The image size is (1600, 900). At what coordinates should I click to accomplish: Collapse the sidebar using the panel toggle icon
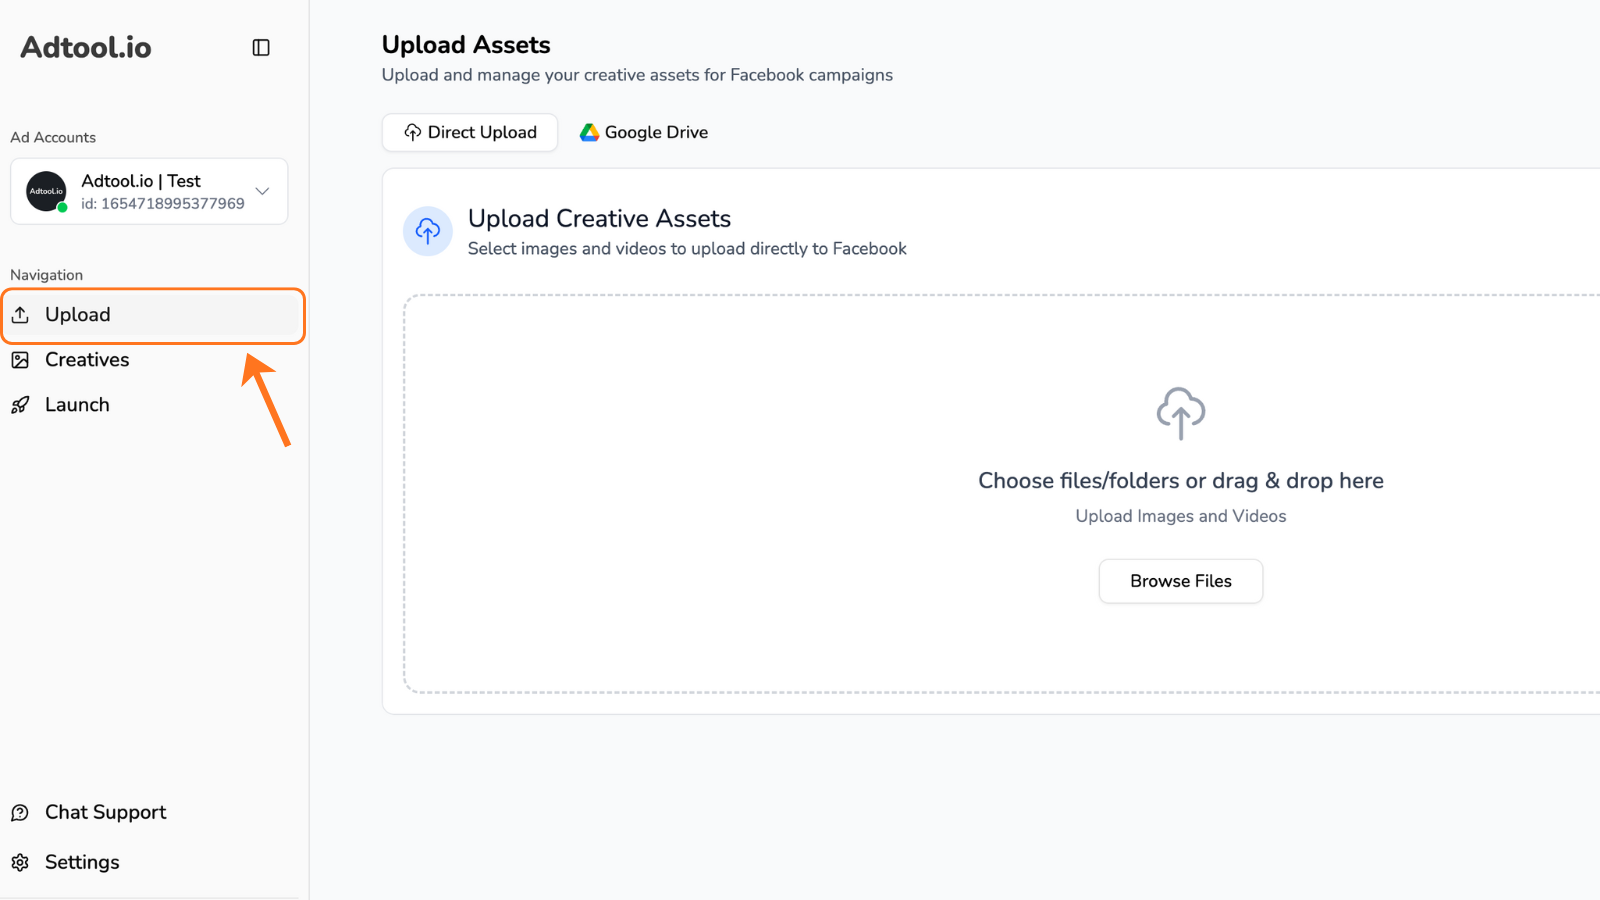[261, 47]
